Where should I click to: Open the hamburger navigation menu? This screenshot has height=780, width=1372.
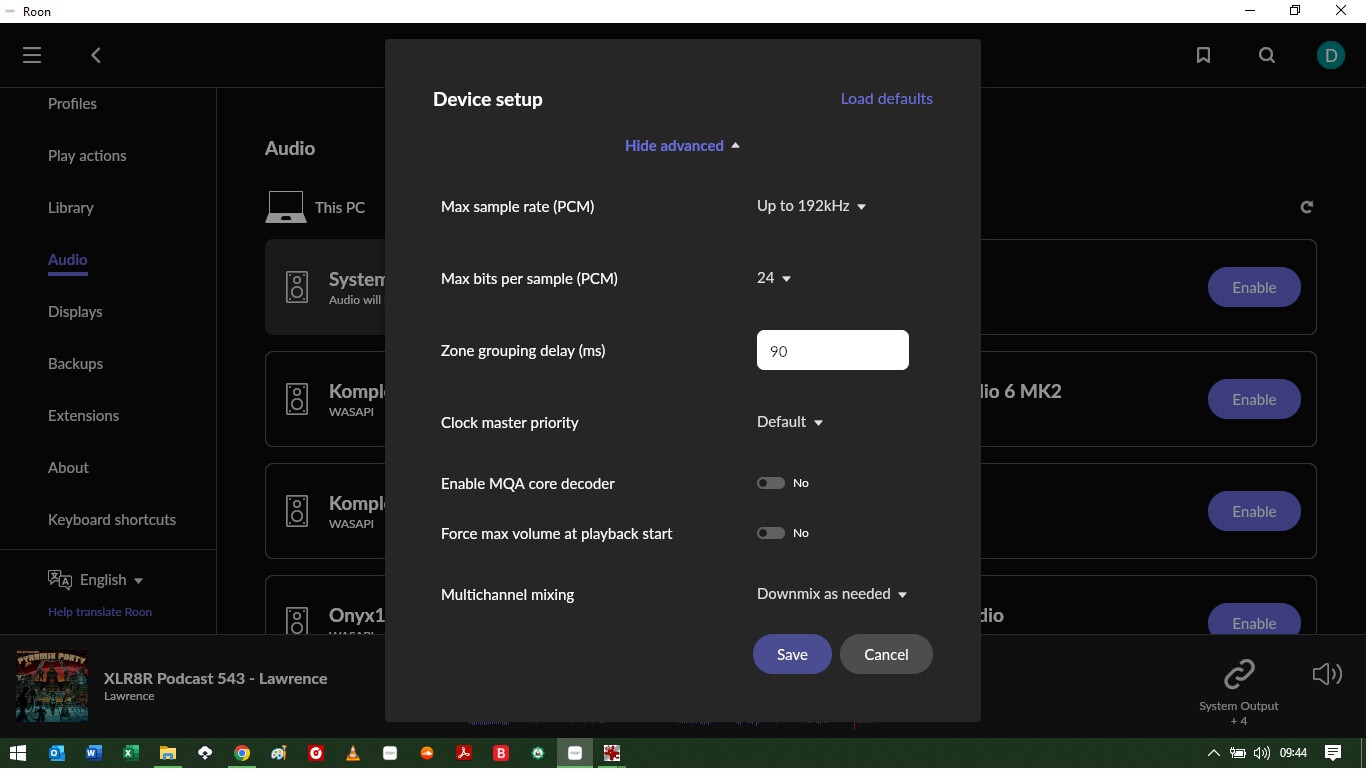click(32, 55)
